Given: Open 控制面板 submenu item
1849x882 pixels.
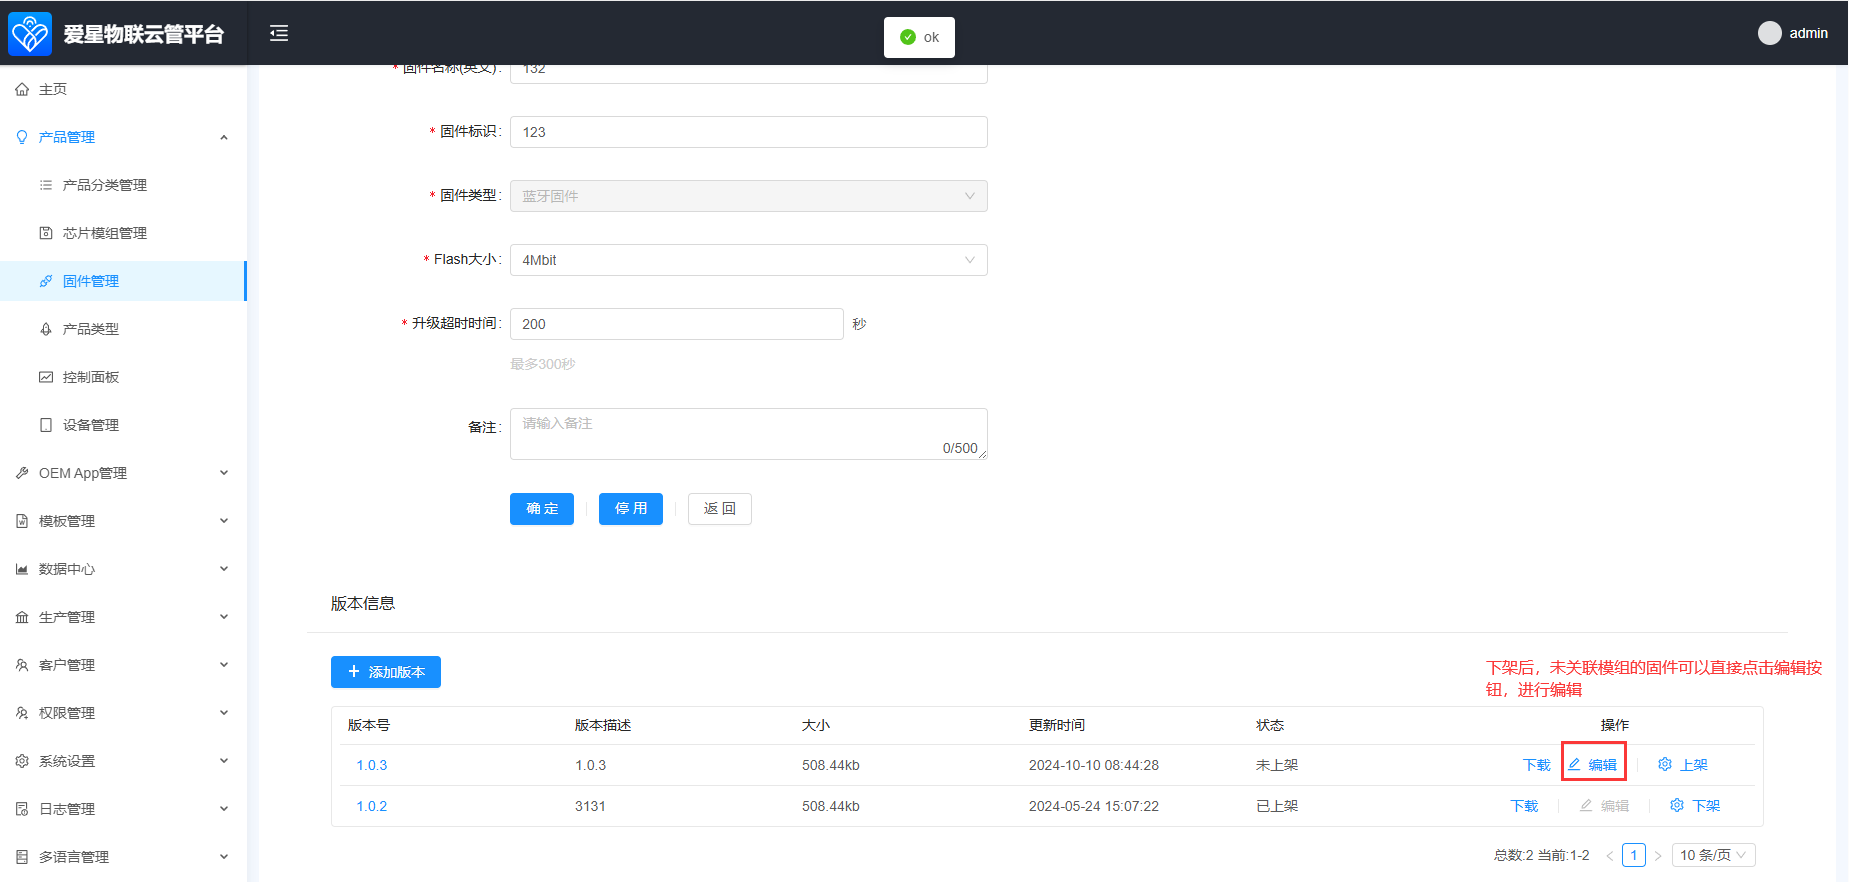Looking at the screenshot, I should (x=123, y=377).
